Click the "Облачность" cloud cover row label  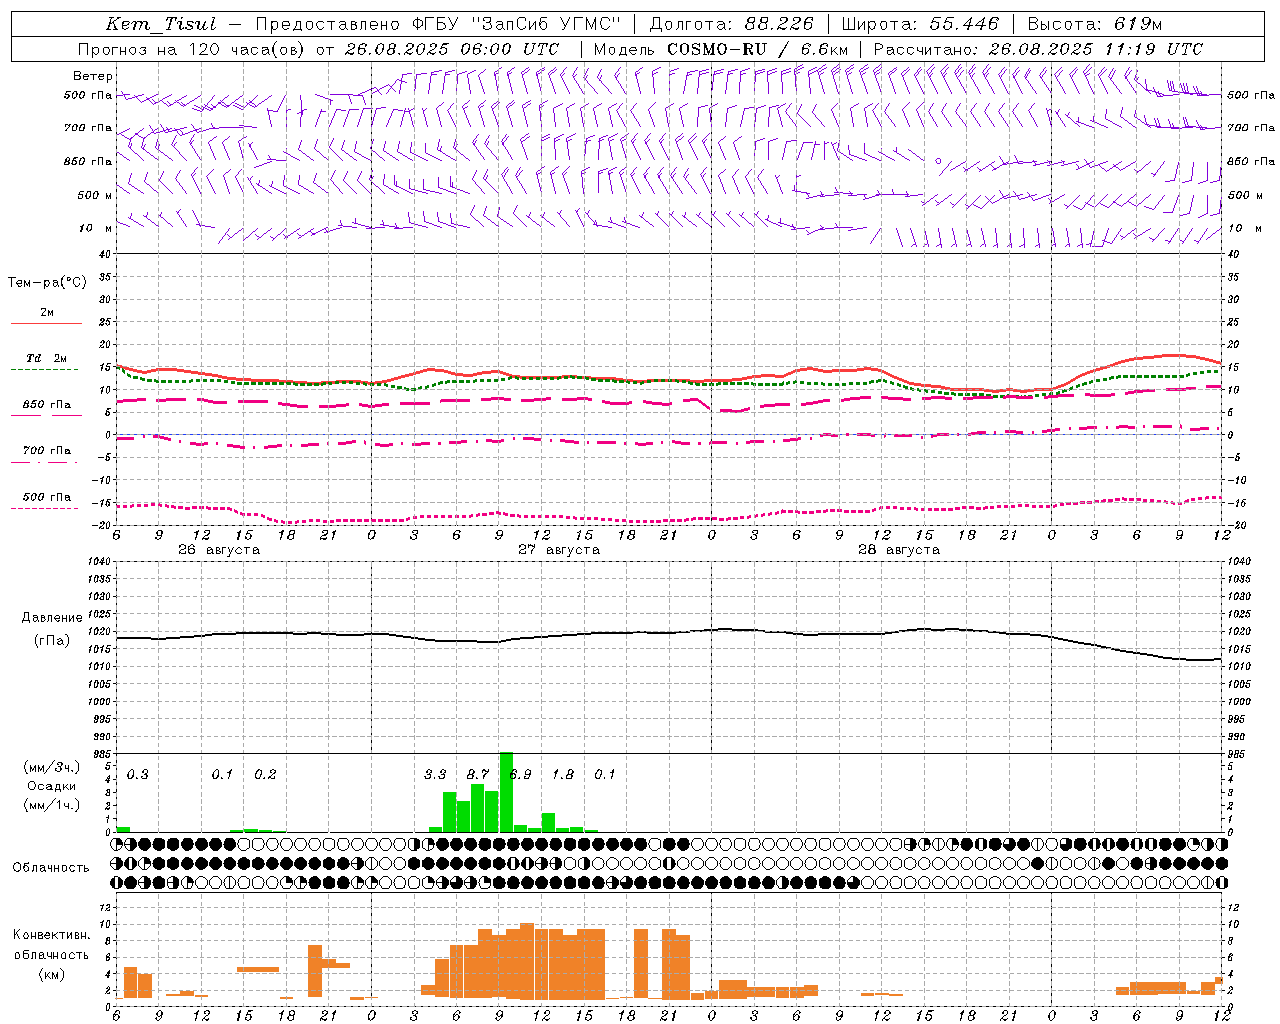[x=51, y=867]
